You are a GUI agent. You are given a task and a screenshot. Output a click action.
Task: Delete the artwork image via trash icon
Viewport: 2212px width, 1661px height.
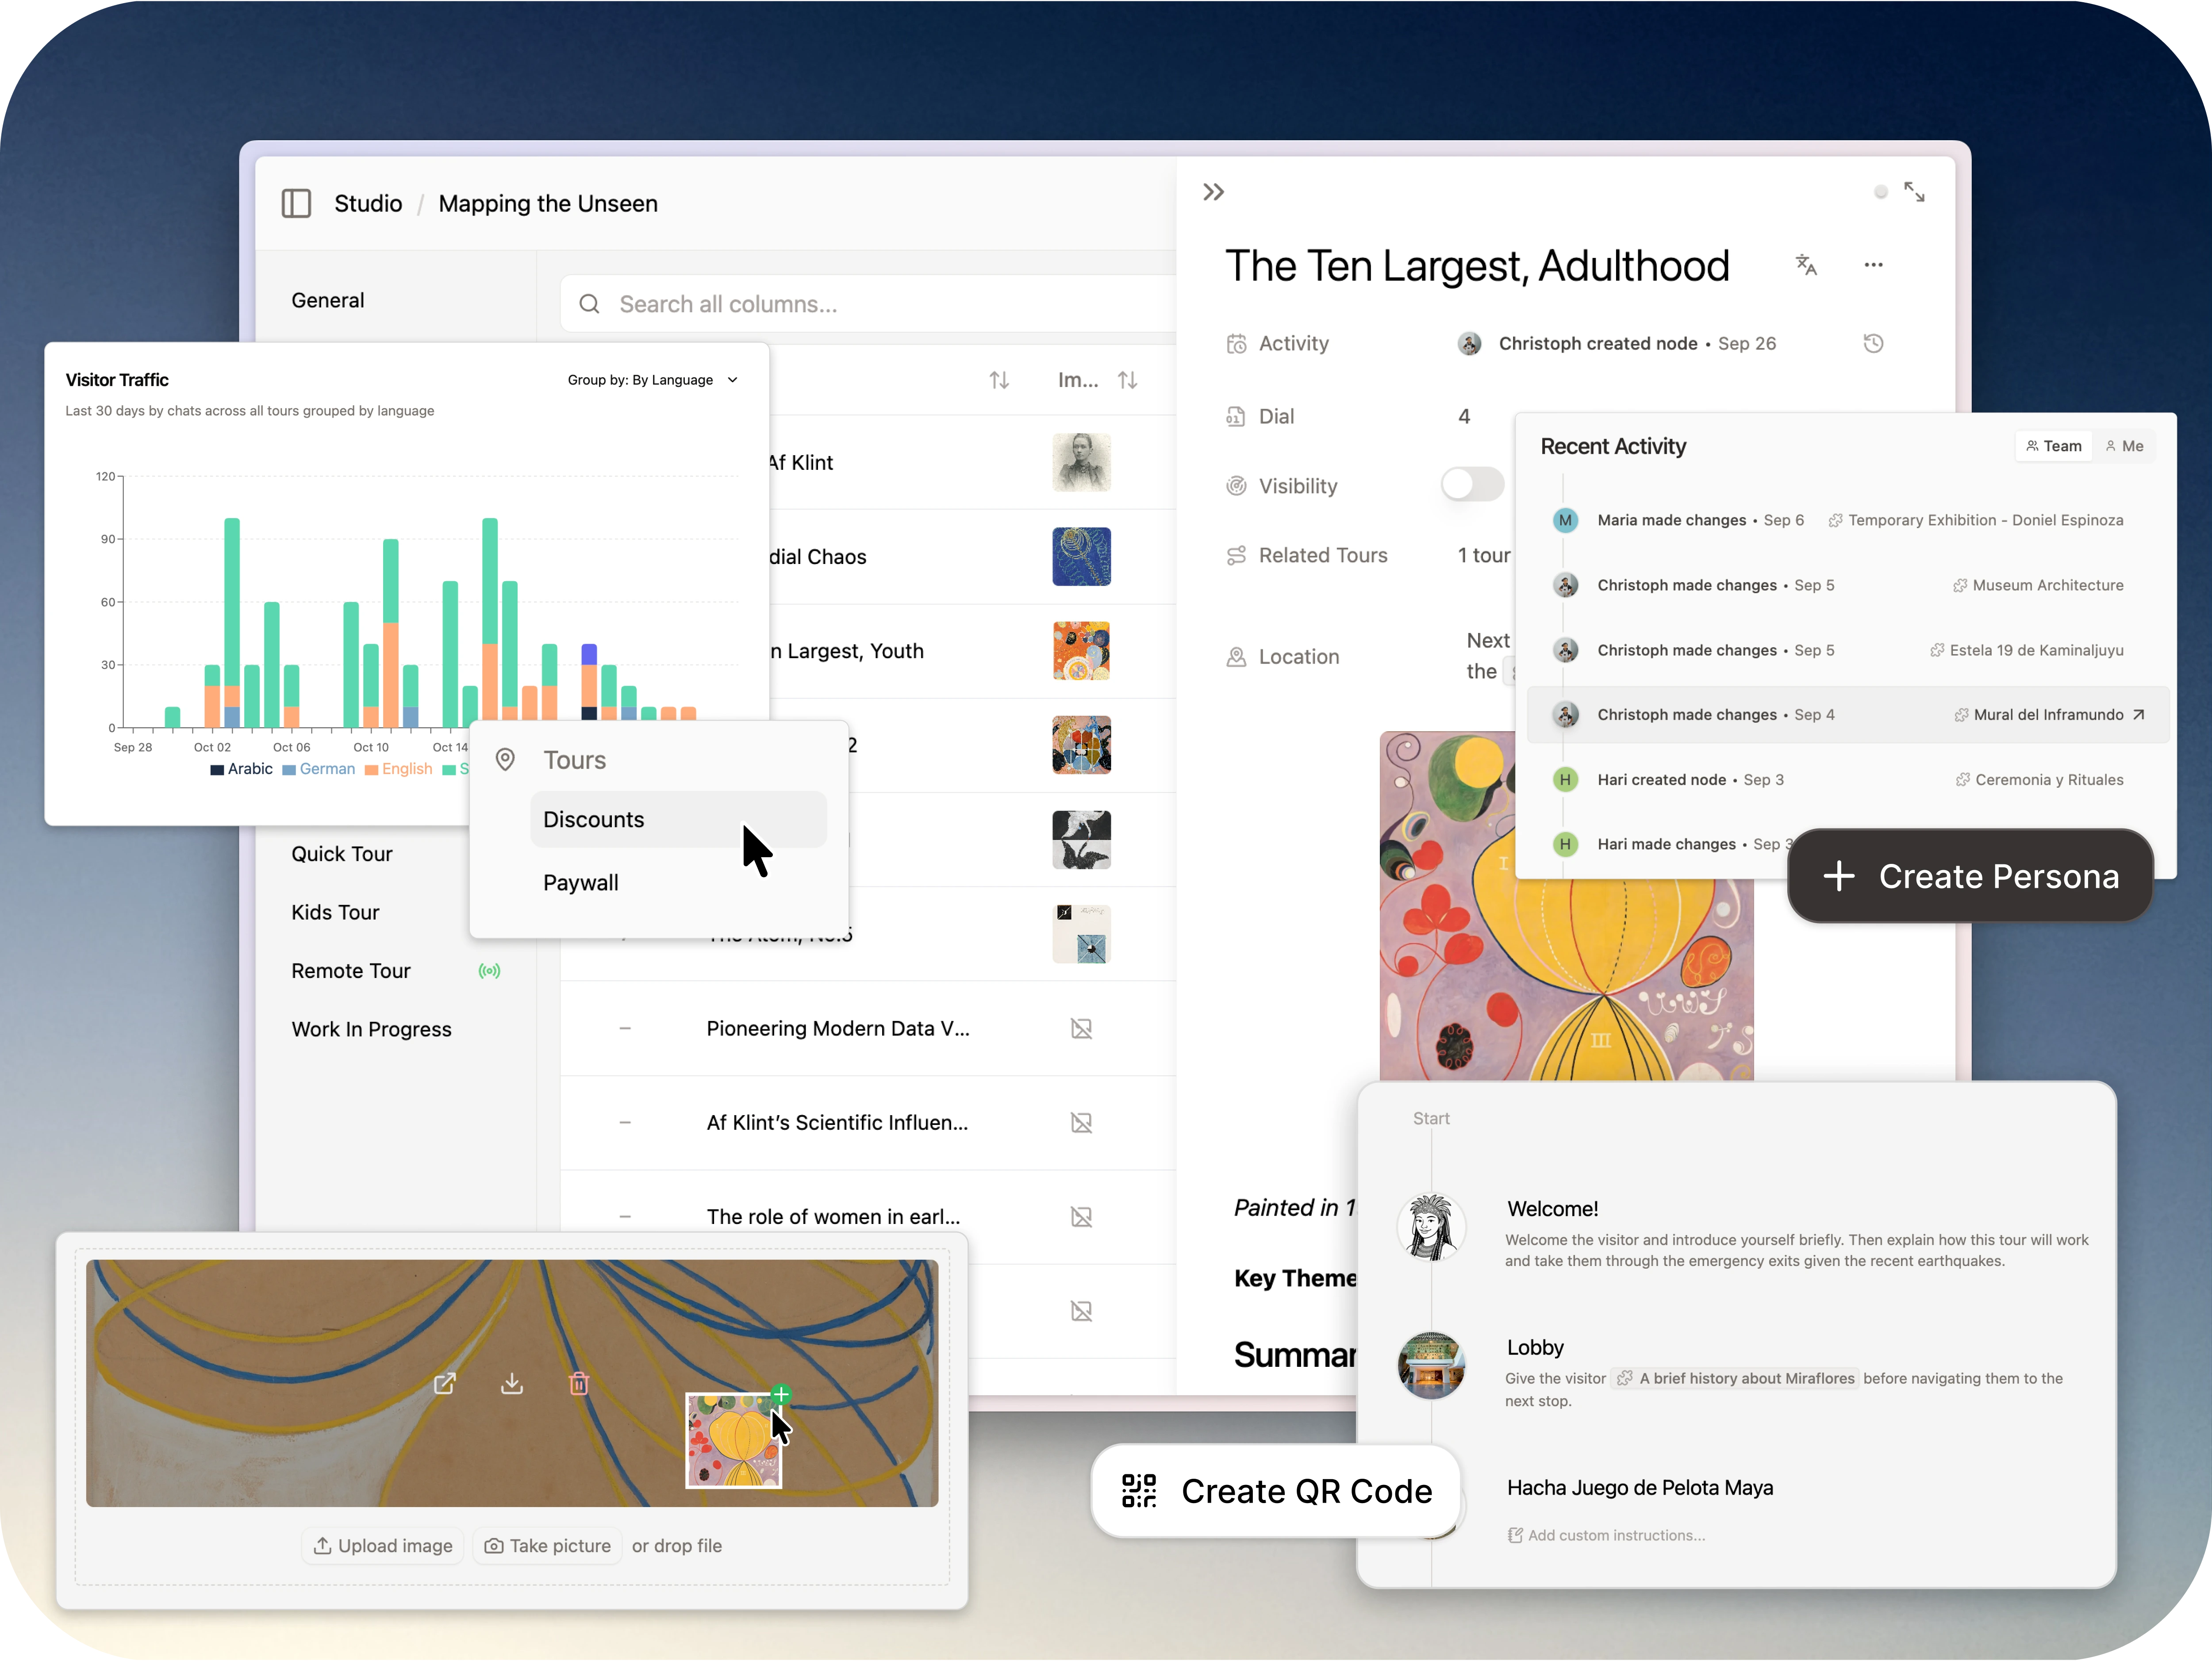(579, 1383)
